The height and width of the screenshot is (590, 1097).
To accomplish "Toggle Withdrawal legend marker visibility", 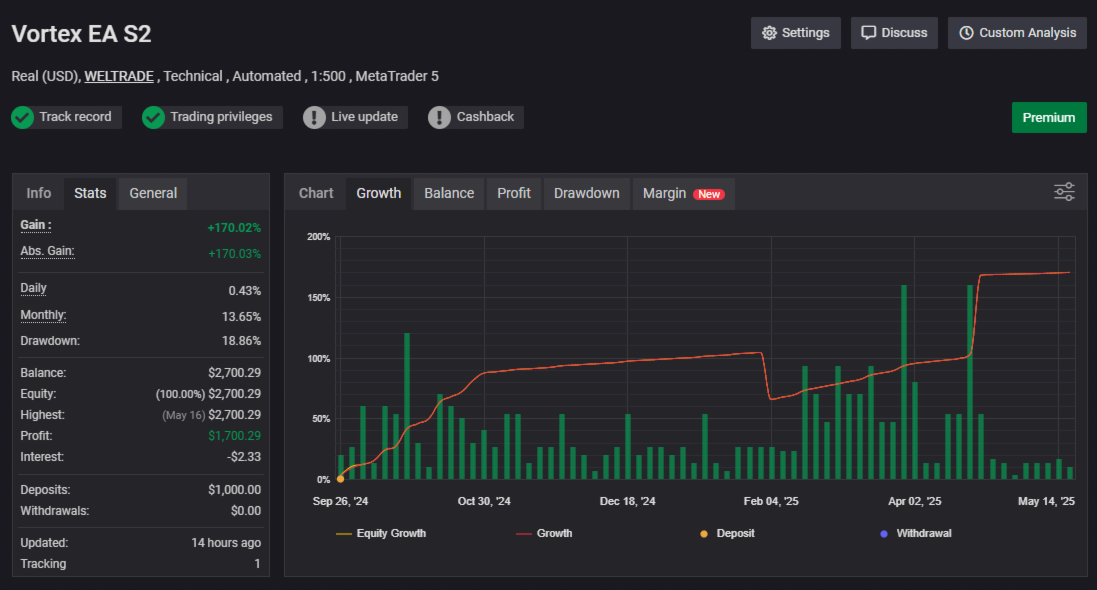I will (916, 533).
